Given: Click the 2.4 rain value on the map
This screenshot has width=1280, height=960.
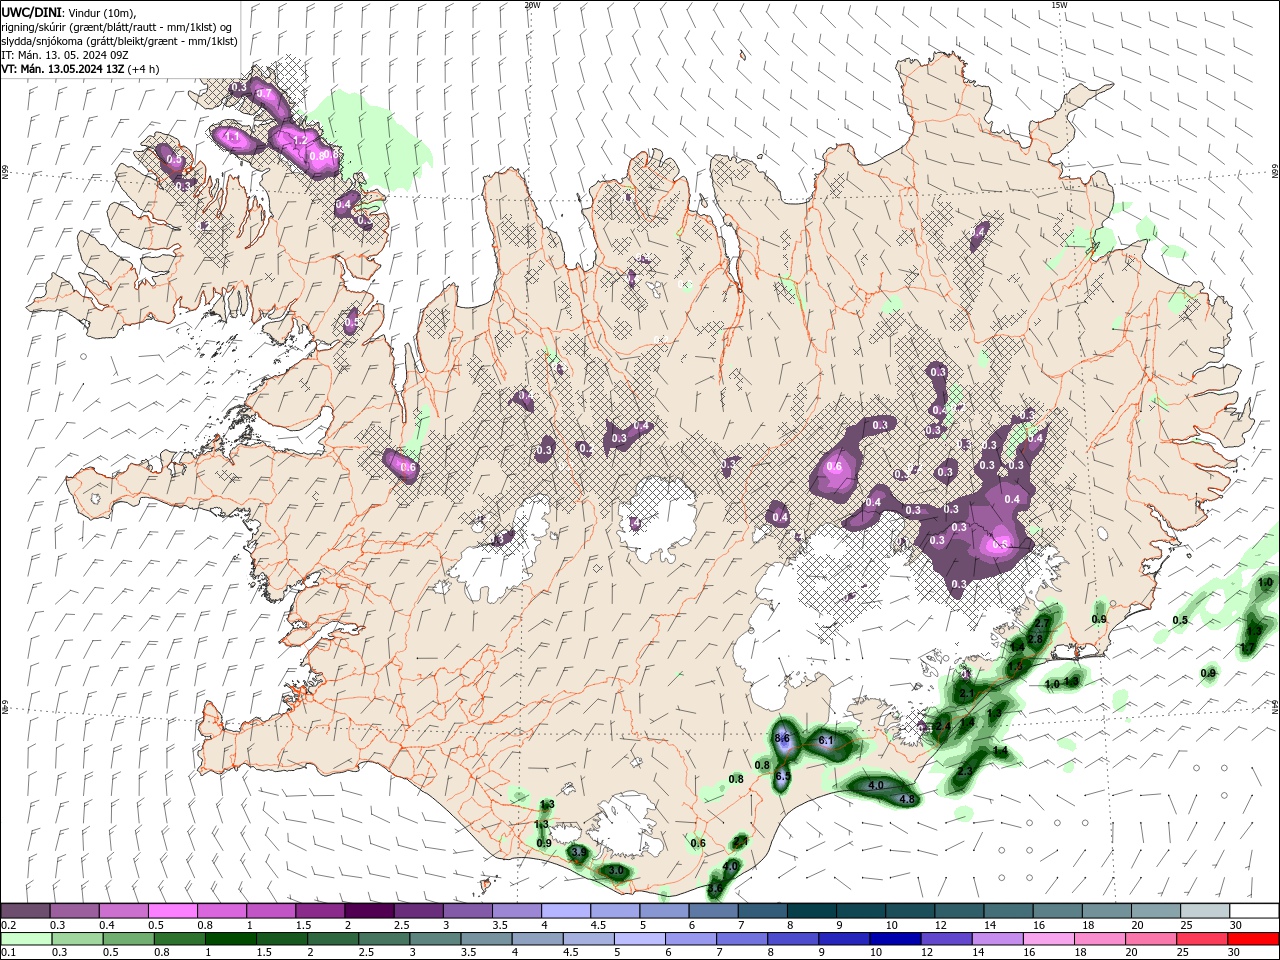Looking at the screenshot, I should click(x=942, y=726).
